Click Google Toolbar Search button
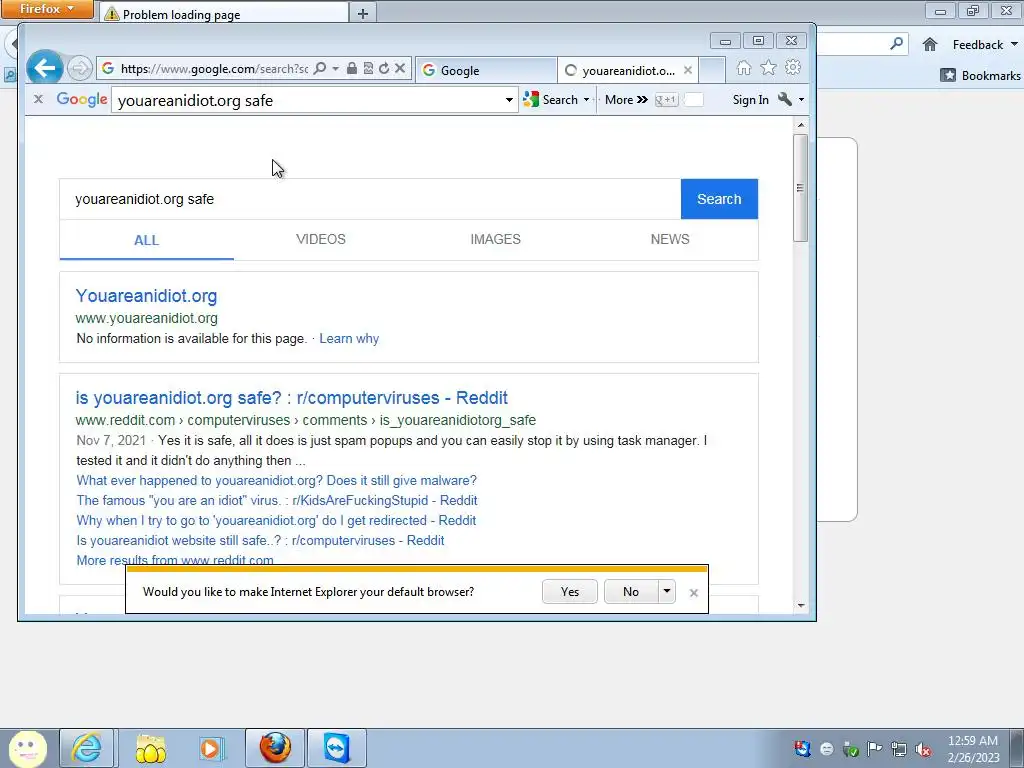 (x=551, y=100)
